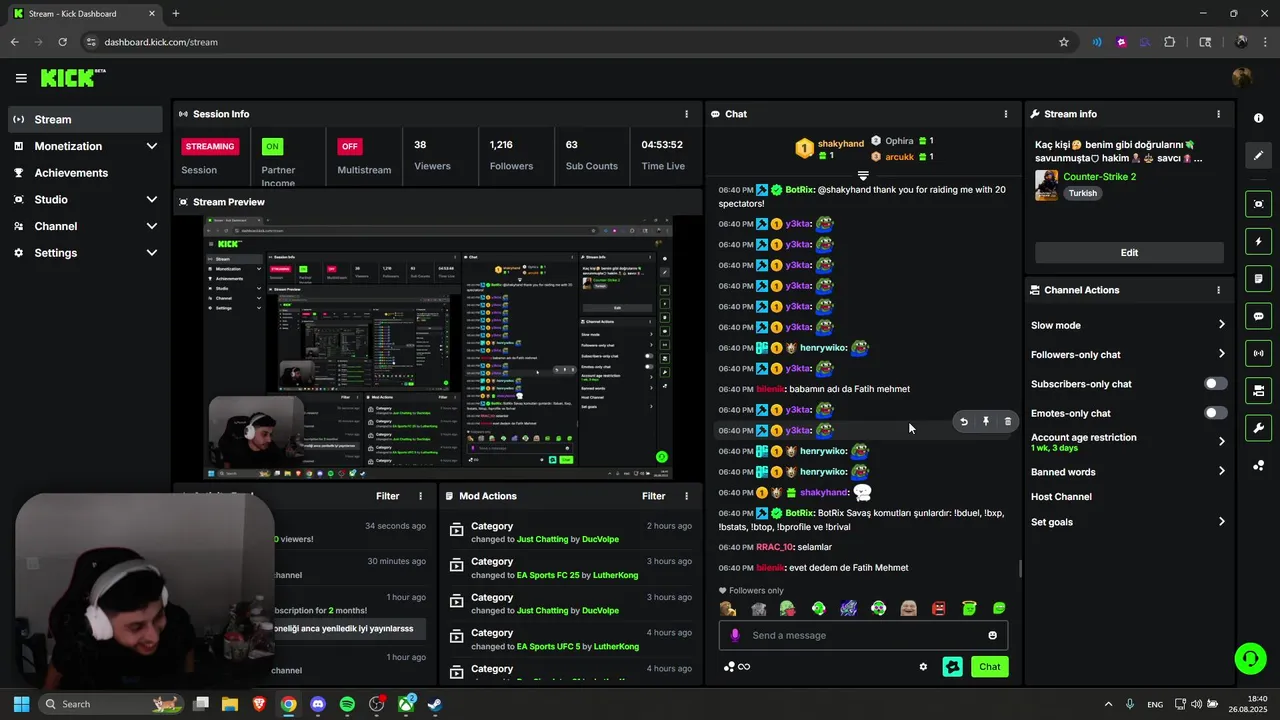This screenshot has width=1280, height=720.
Task: Click shakyhand username in top gifters
Action: [840, 143]
